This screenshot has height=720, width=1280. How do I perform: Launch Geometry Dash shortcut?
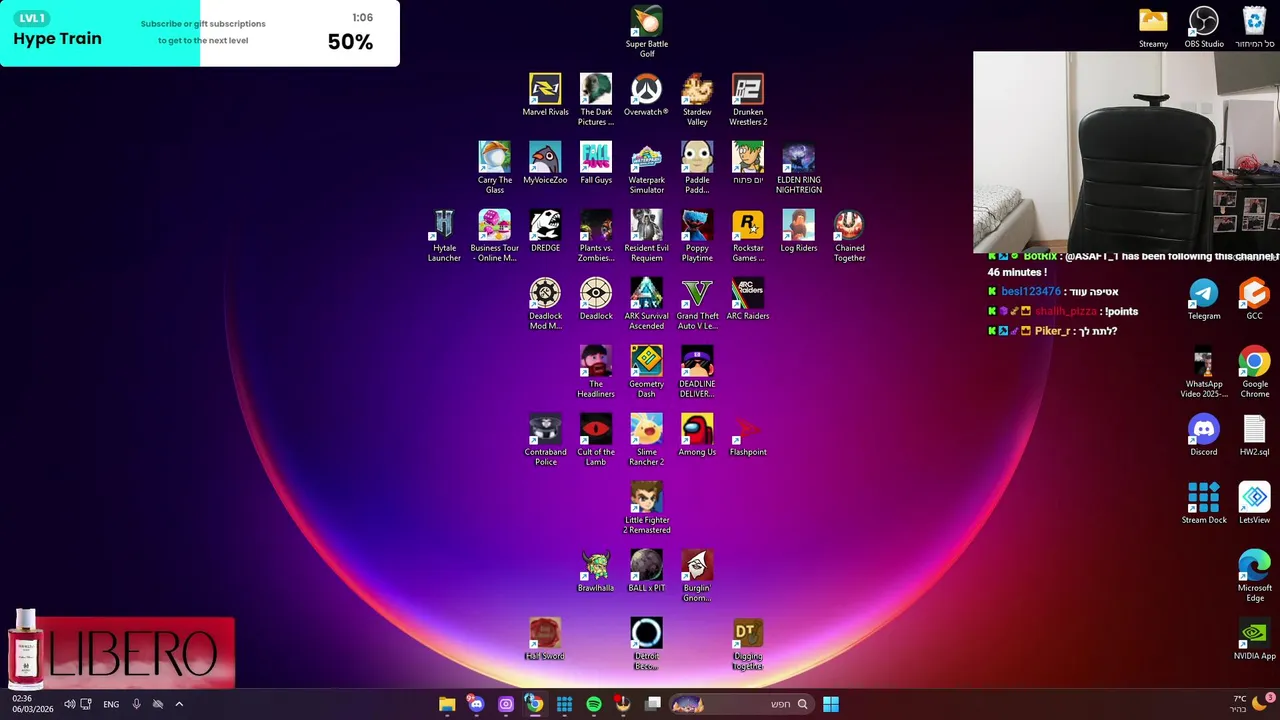[646, 371]
